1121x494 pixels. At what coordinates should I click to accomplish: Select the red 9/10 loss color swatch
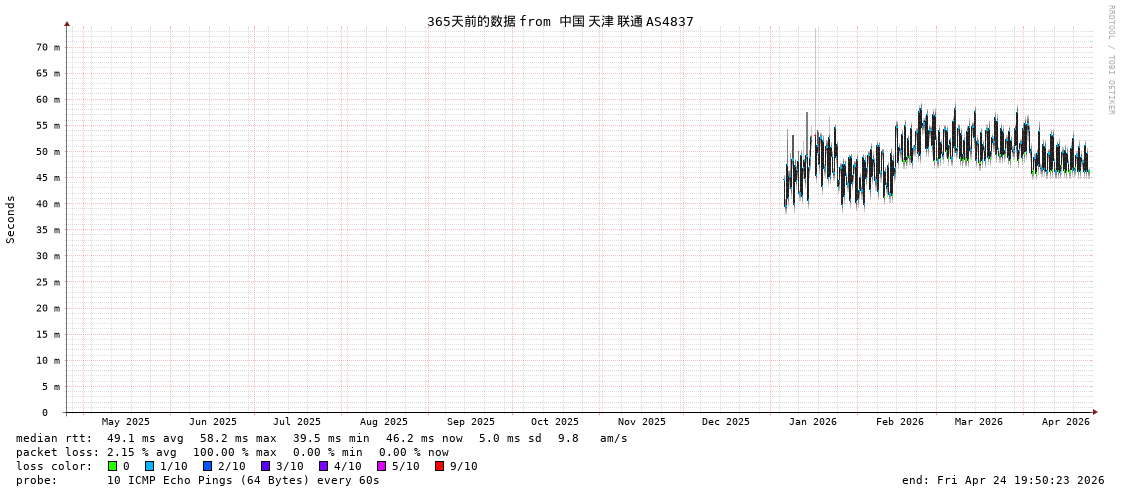[440, 466]
